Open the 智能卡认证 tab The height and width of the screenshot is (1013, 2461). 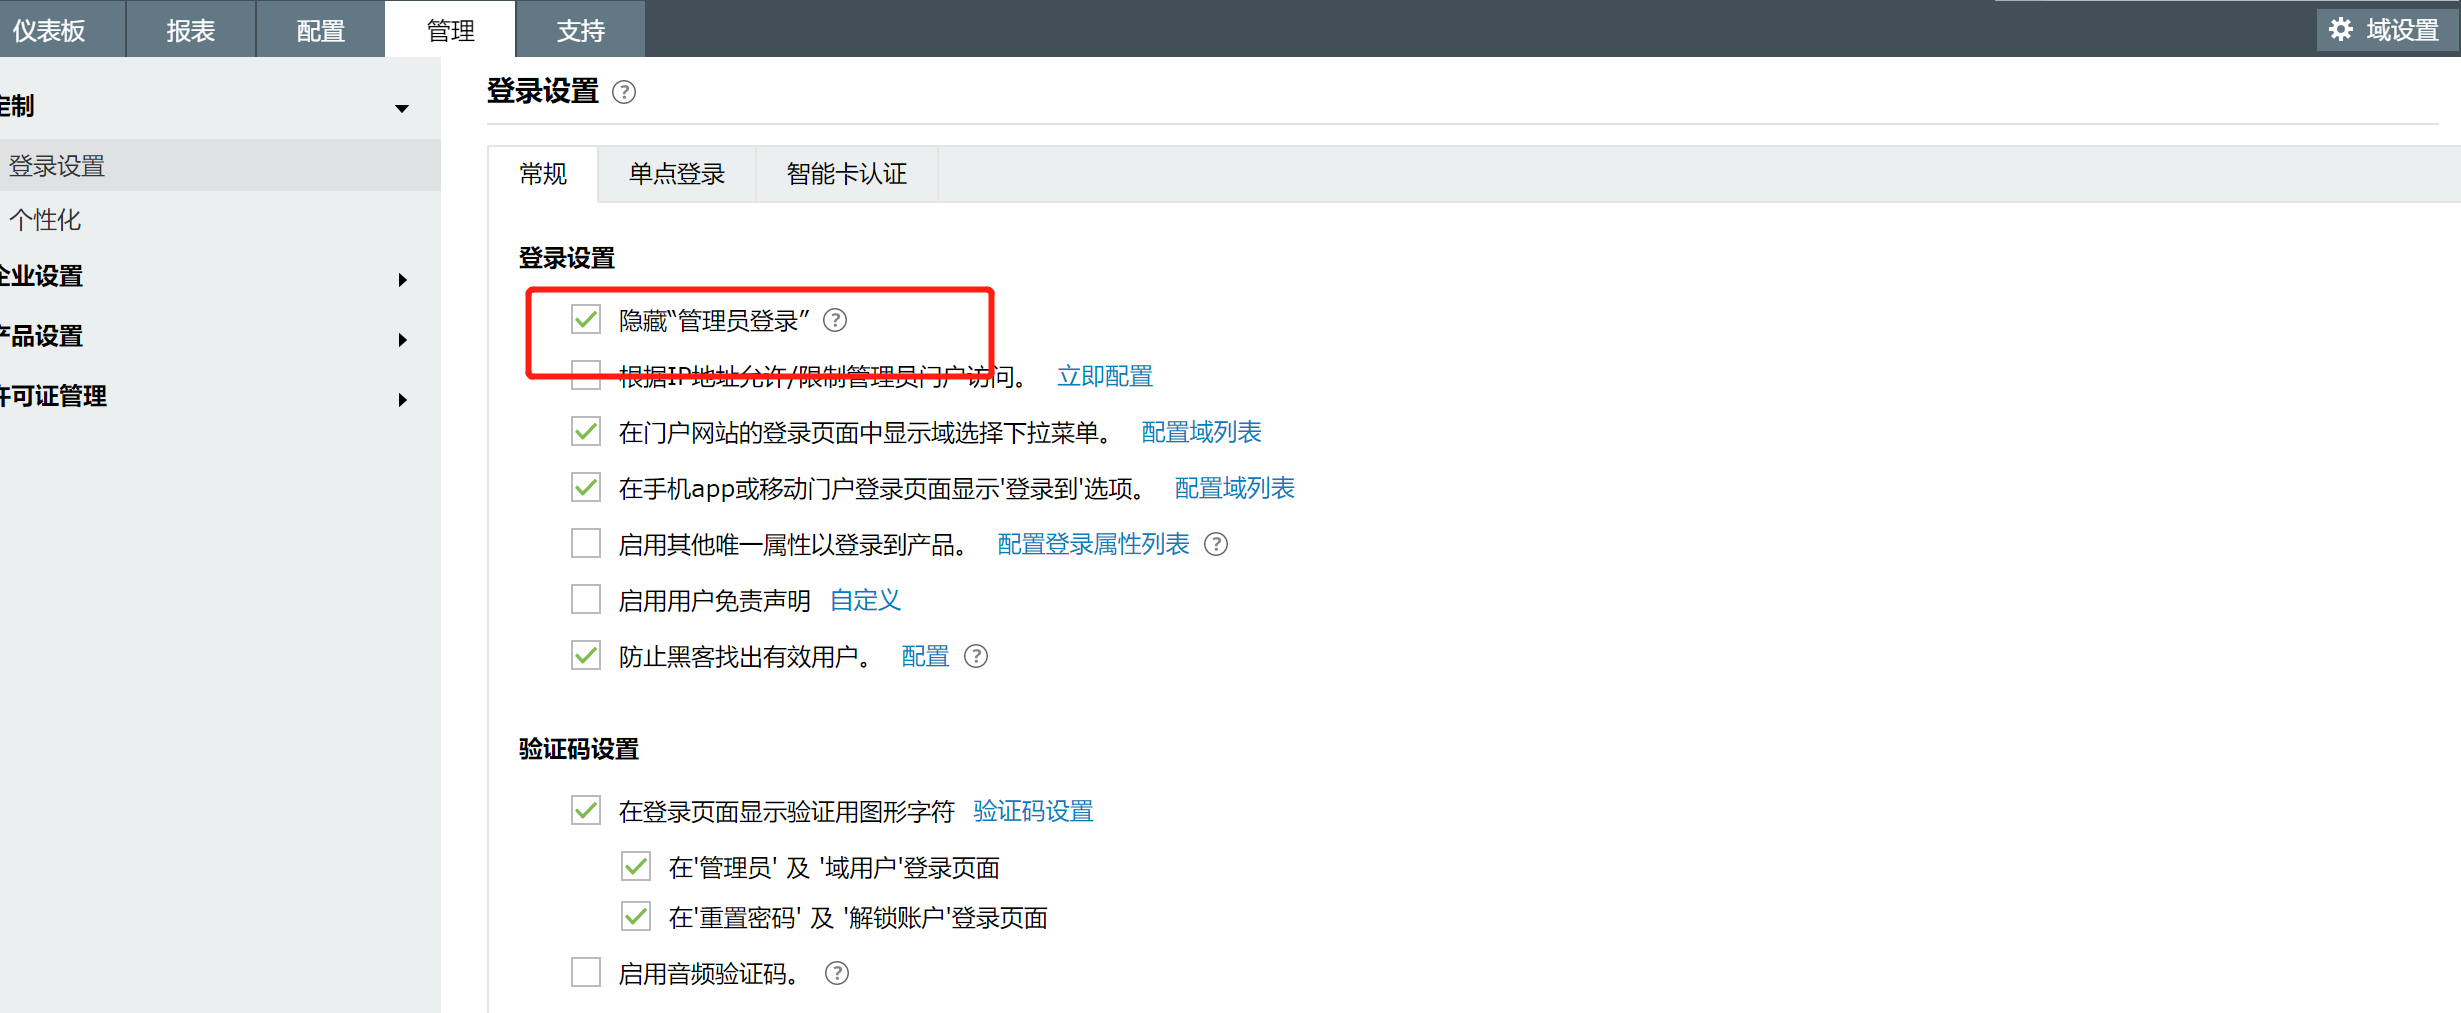coord(846,174)
